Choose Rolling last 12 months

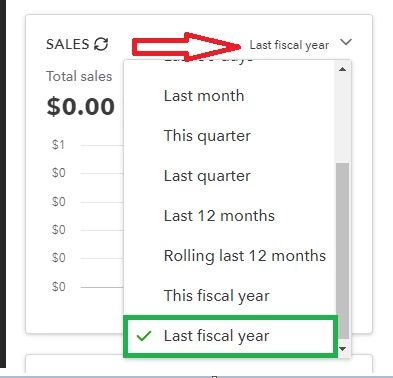[x=245, y=256]
